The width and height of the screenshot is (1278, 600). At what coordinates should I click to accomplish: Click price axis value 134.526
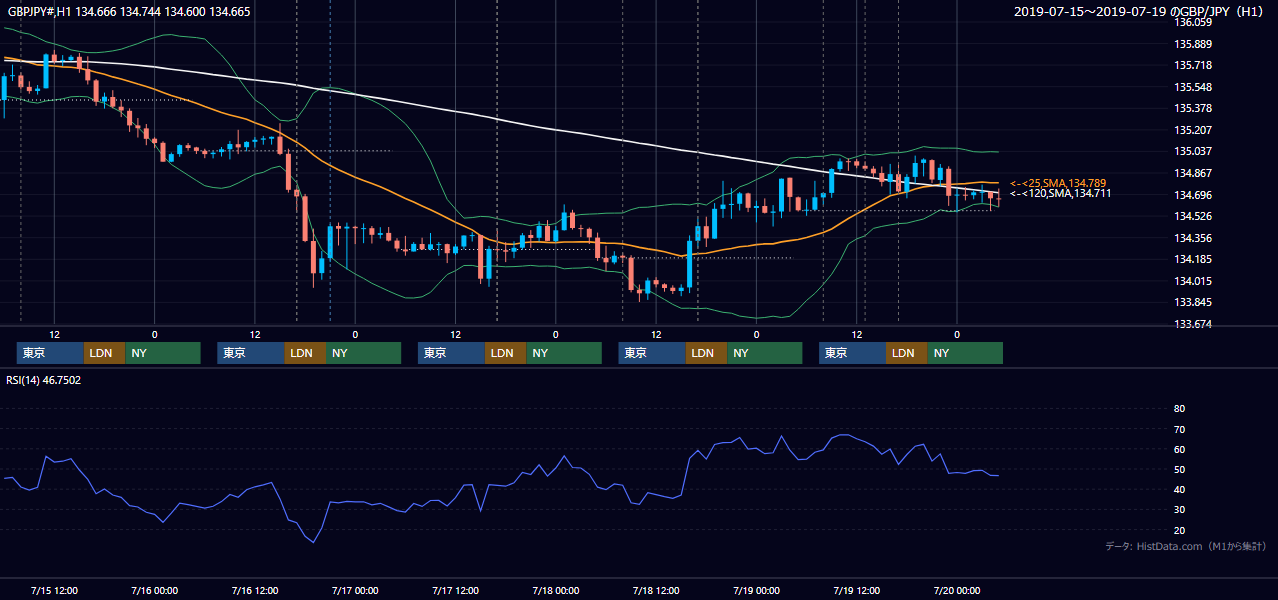click(x=1193, y=216)
